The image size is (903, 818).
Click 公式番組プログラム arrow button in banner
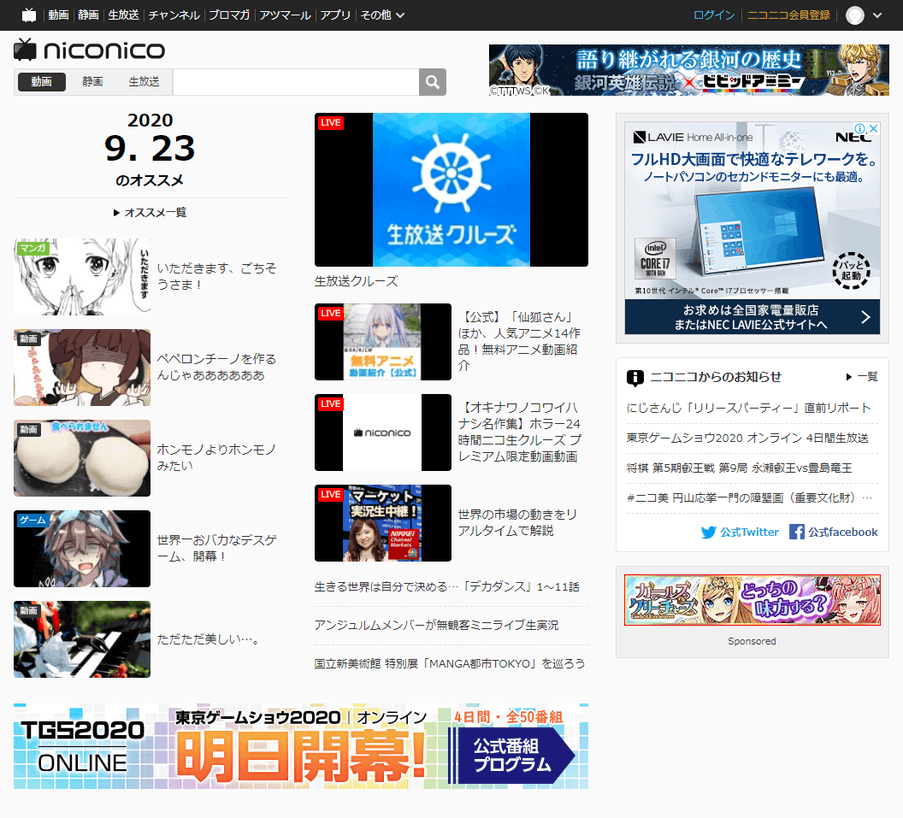coord(511,755)
